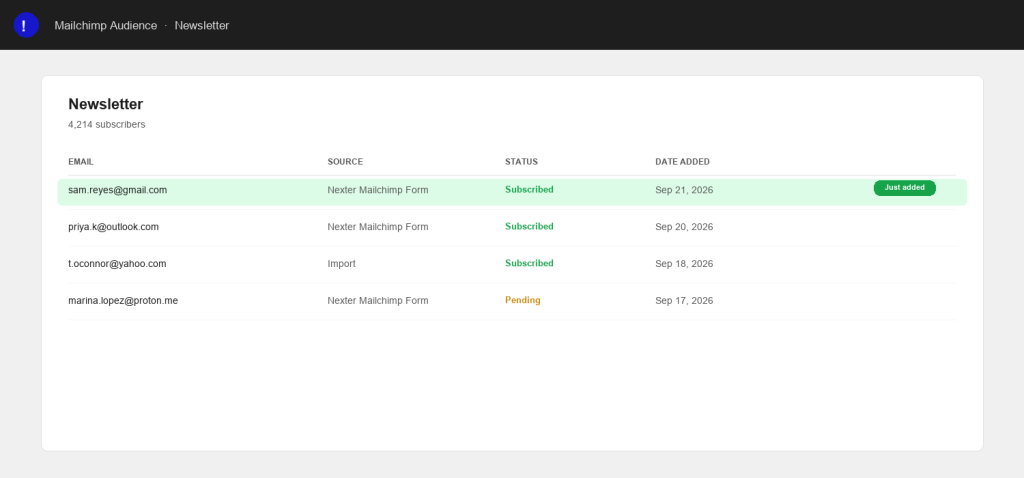Select email priya.k@outlook.com
Image resolution: width=1024 pixels, height=478 pixels.
pos(114,227)
